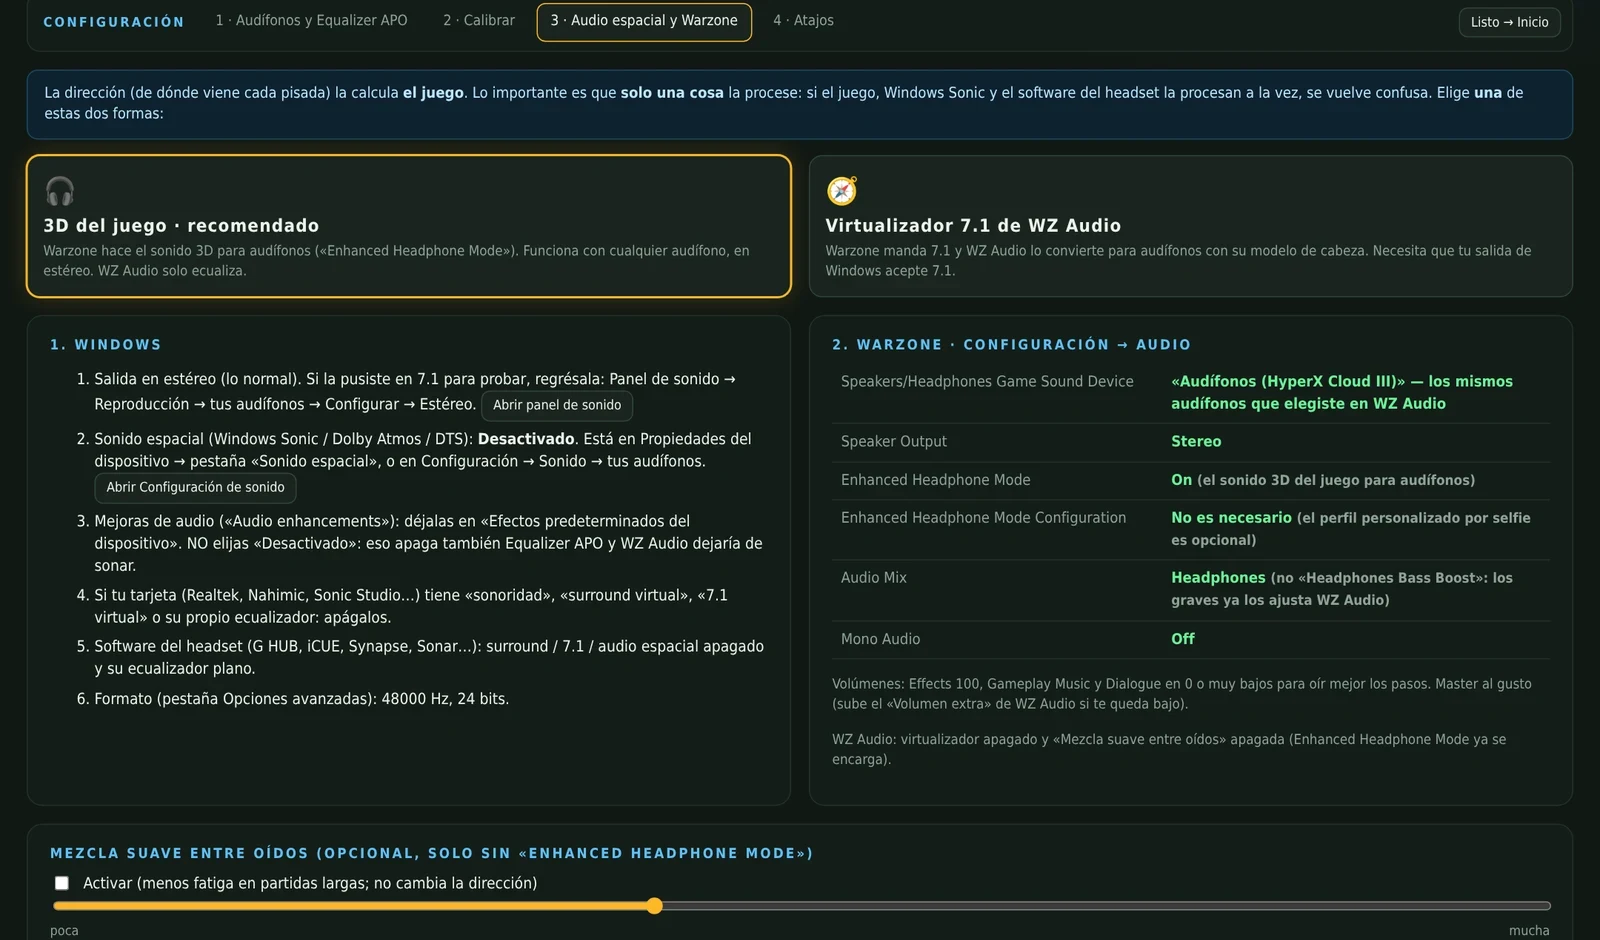Image resolution: width=1600 pixels, height=940 pixels.
Task: Click the '2. WARZONE · CONFIGURACIÓN → AUDIO' heading
Action: click(x=1011, y=345)
